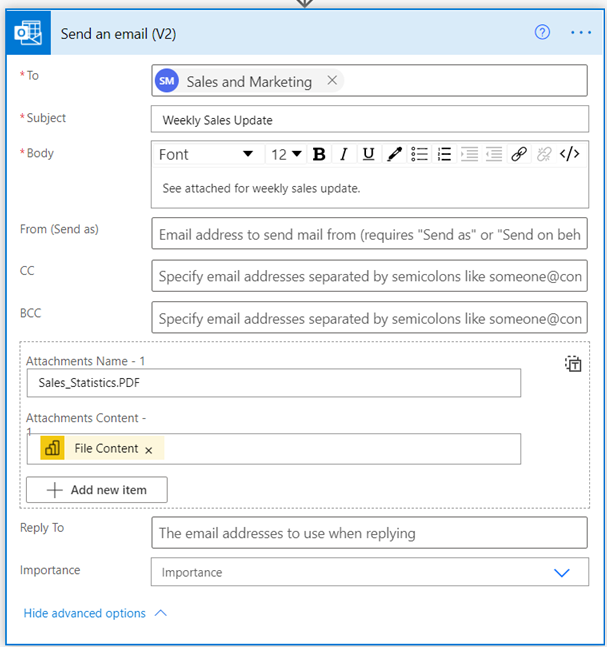Click the Subject field Weekly Sales Update
607x647 pixels.
pyautogui.click(x=370, y=119)
